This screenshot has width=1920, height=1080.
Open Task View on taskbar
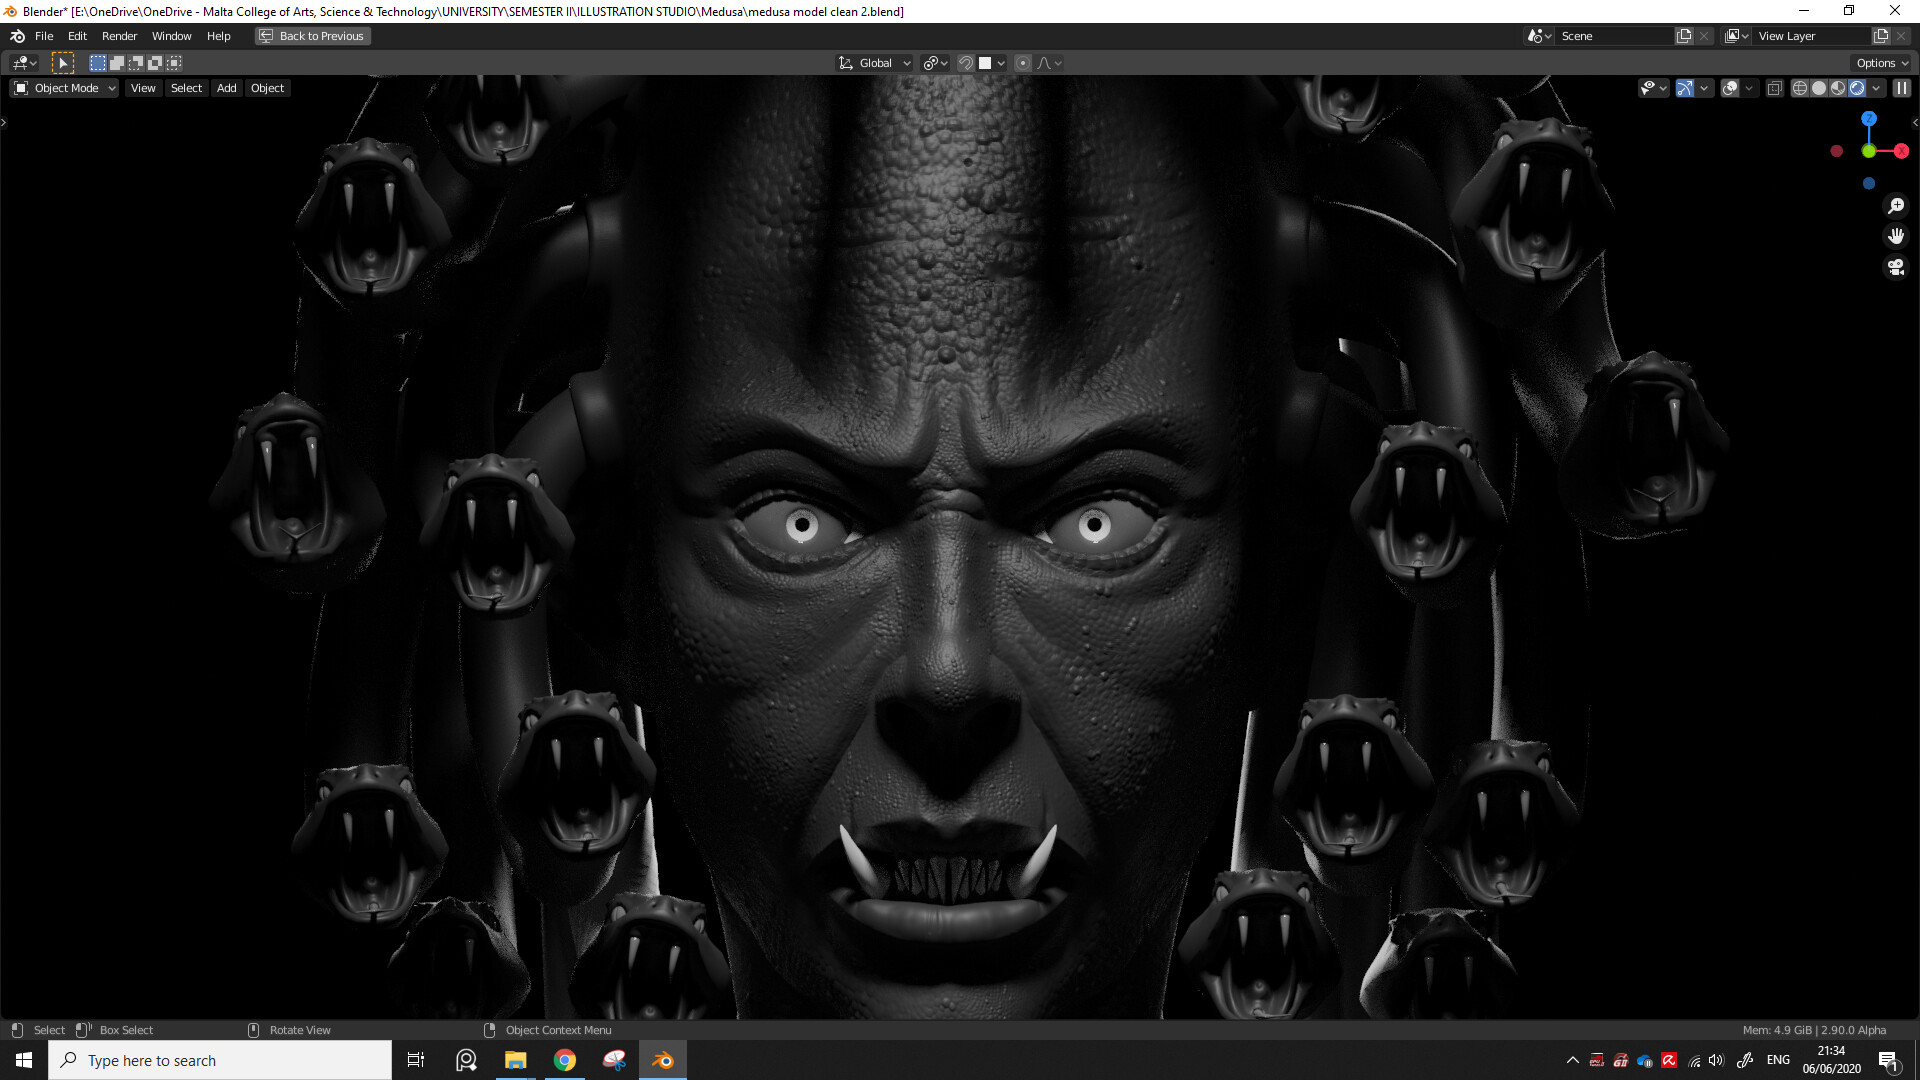[416, 1060]
